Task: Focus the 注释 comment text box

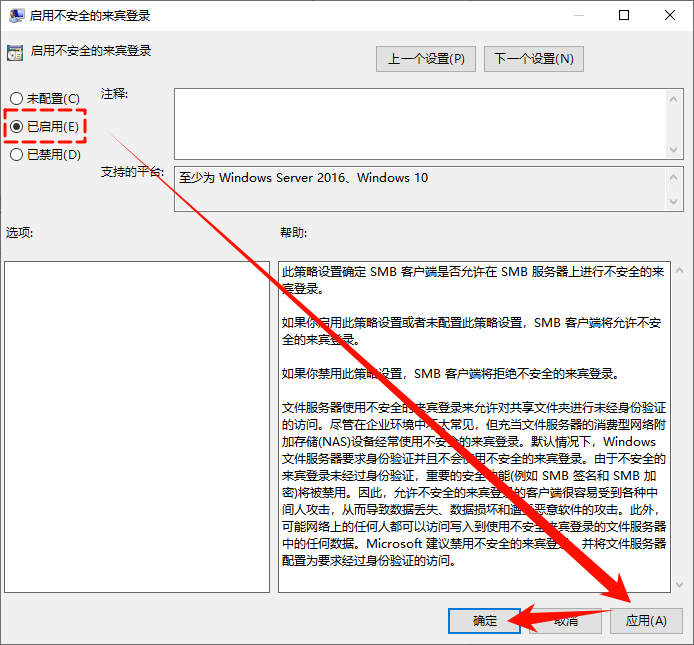Action: pos(420,124)
